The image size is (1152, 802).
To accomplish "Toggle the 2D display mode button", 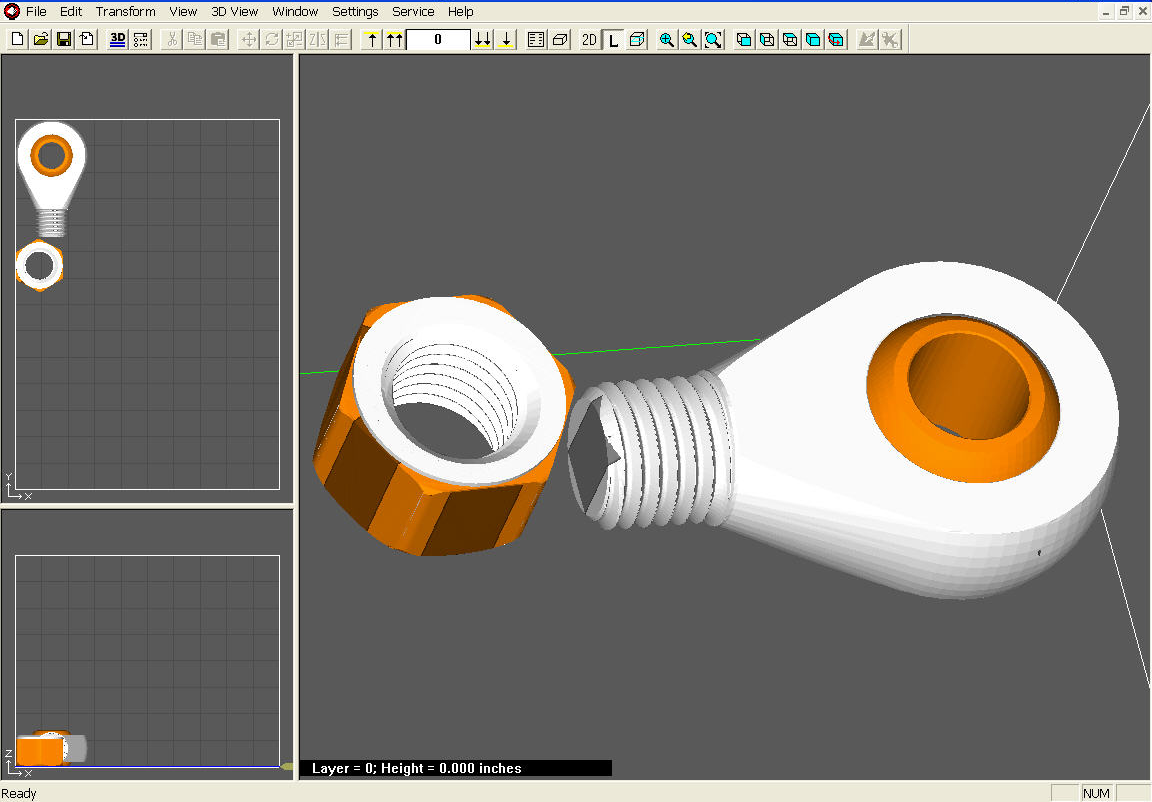I will (589, 39).
